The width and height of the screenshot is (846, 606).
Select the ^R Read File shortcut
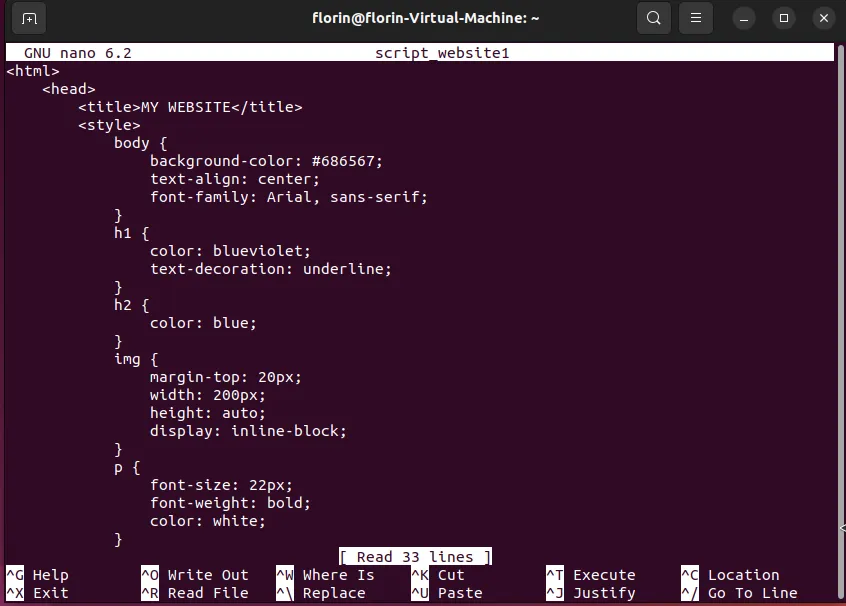(x=195, y=593)
